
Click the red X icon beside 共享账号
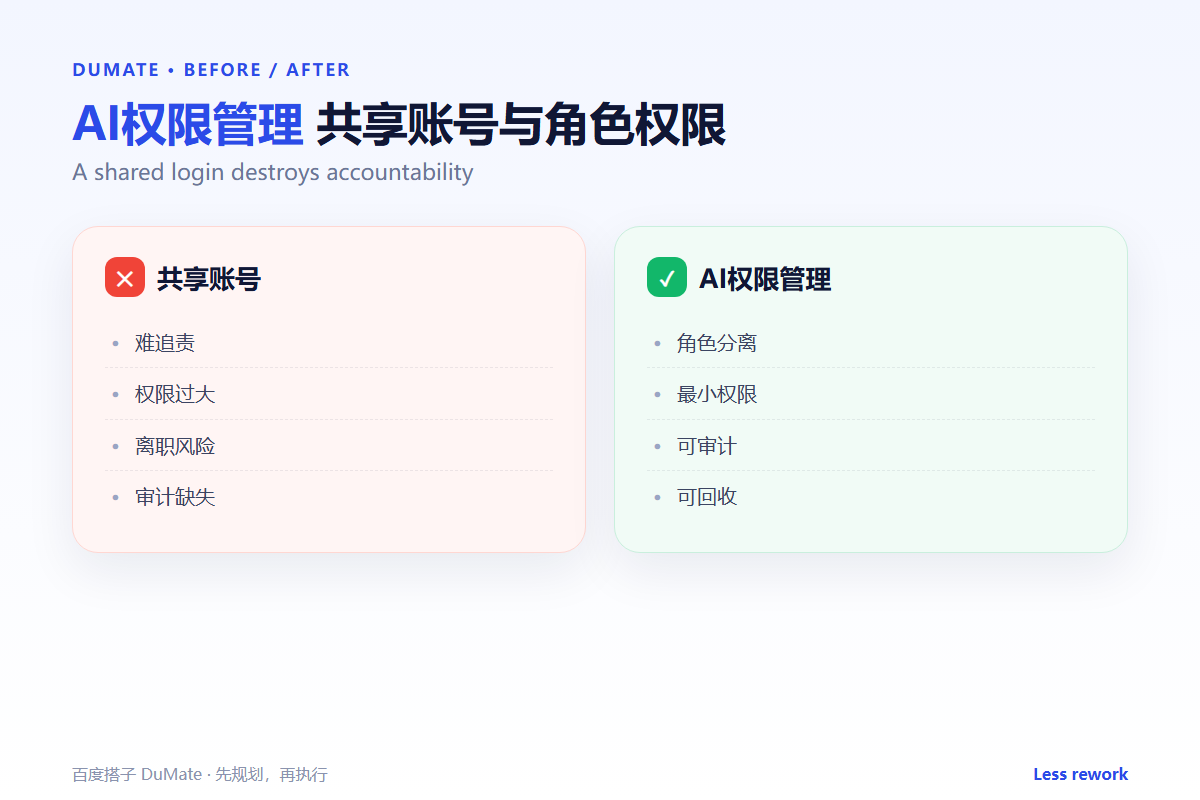pyautogui.click(x=125, y=277)
